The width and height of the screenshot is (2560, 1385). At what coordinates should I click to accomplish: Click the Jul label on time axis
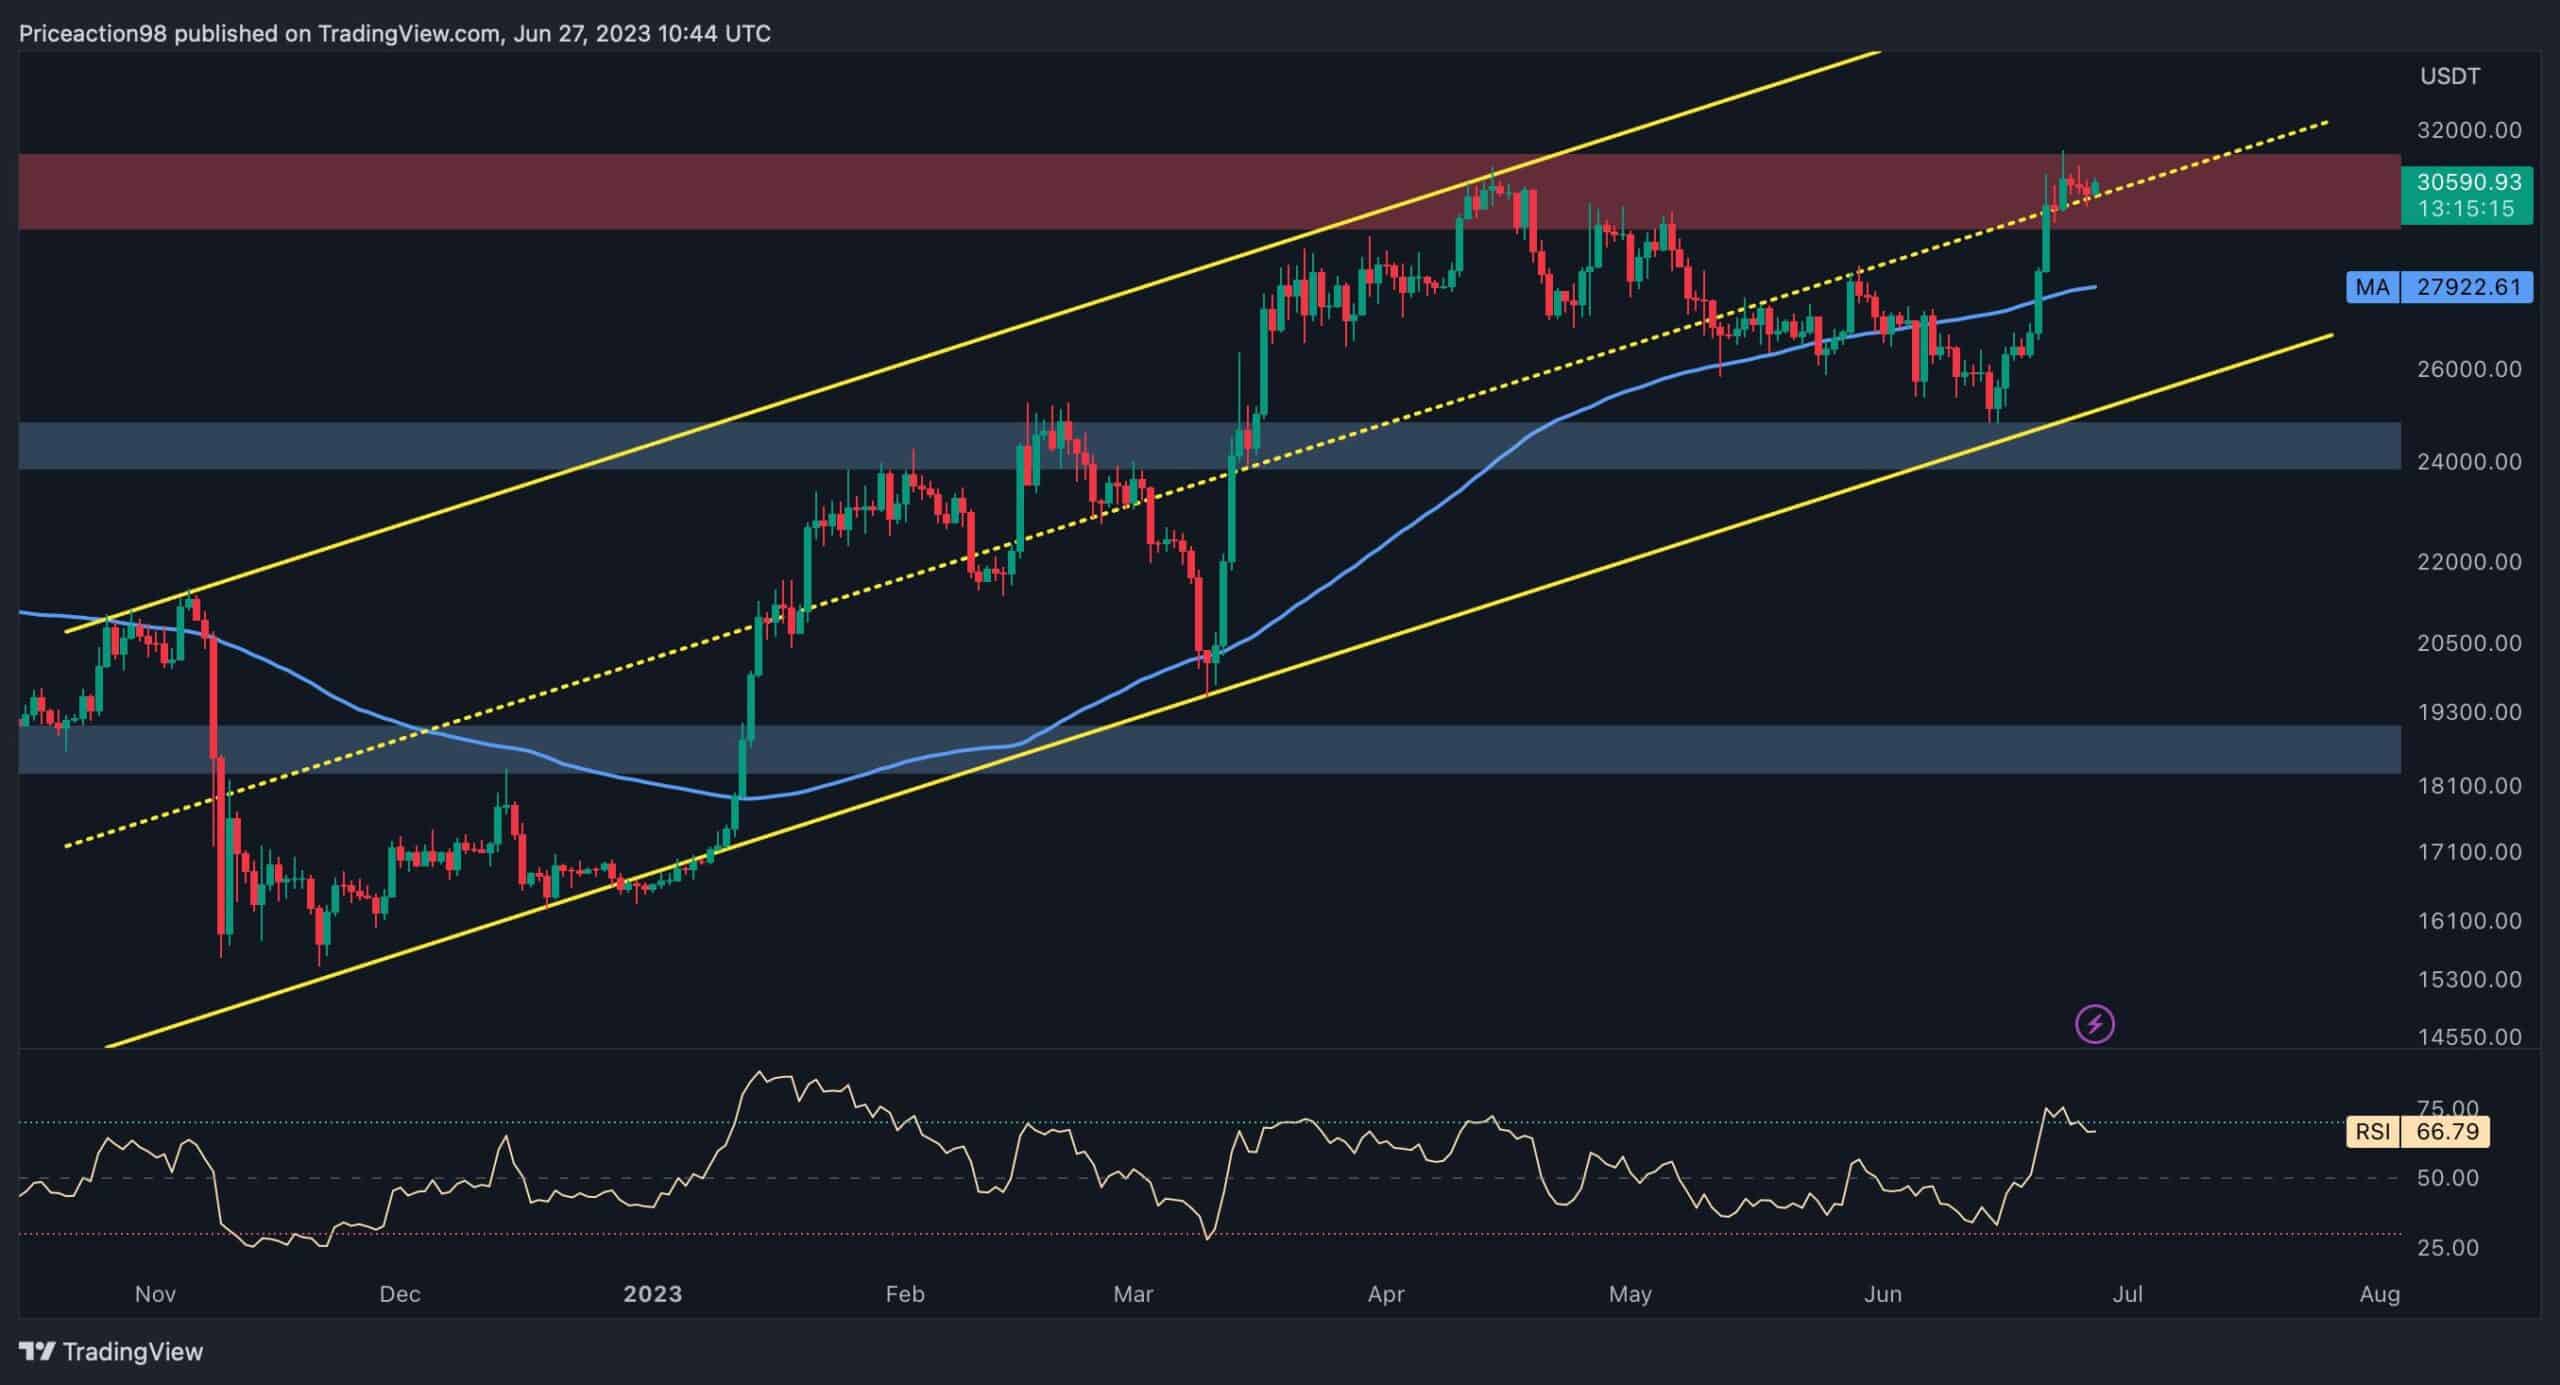click(2127, 1294)
